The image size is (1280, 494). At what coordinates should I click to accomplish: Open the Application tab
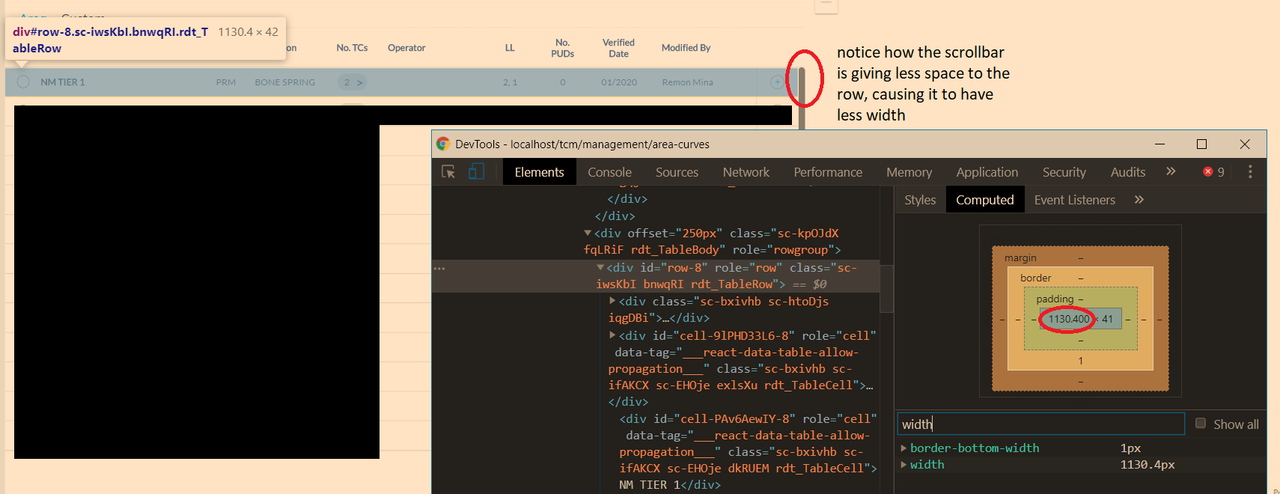(987, 172)
